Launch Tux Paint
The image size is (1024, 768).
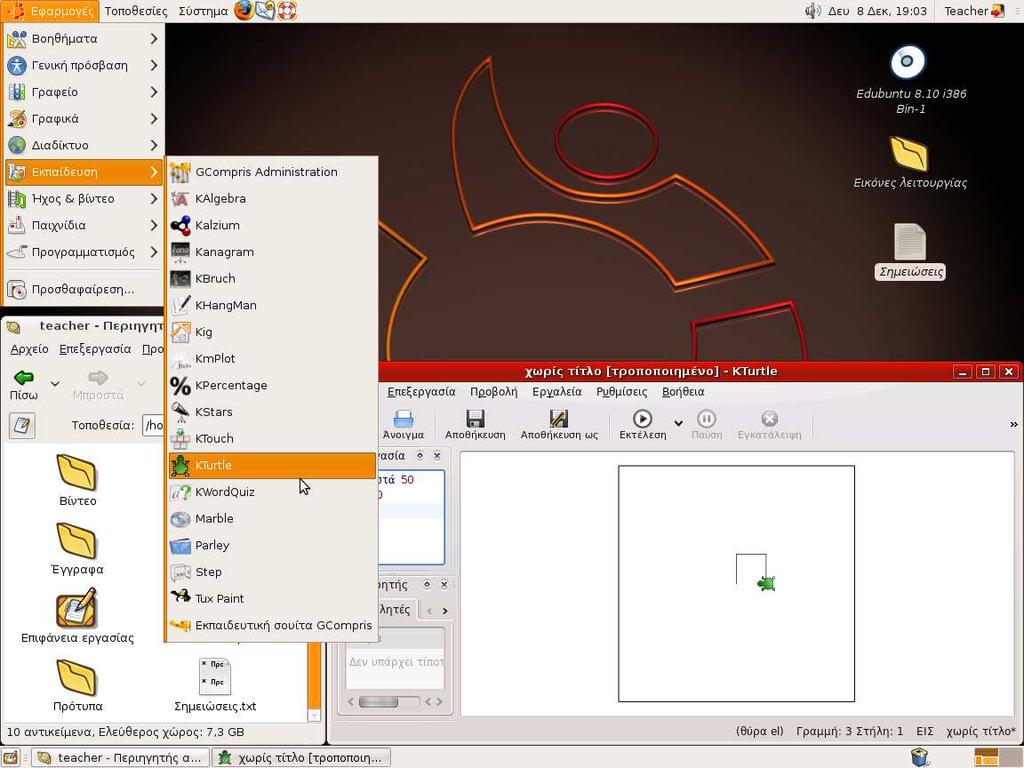click(272, 599)
